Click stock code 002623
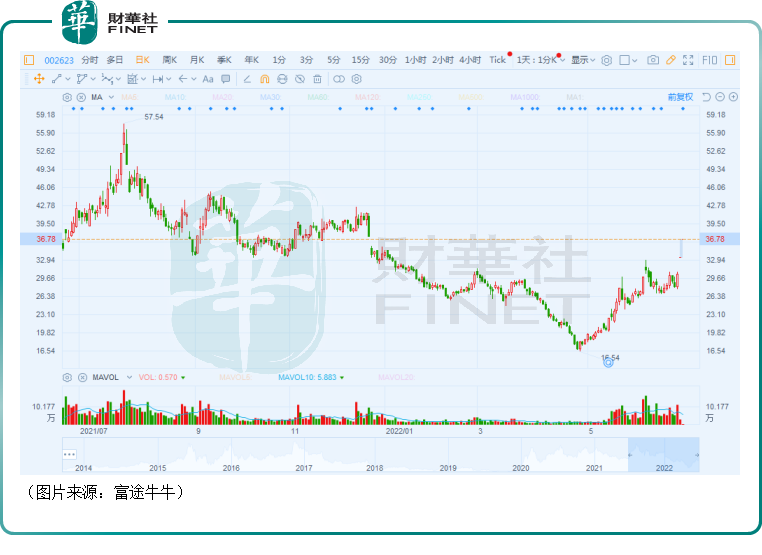This screenshot has height=555, width=762. coord(59,60)
